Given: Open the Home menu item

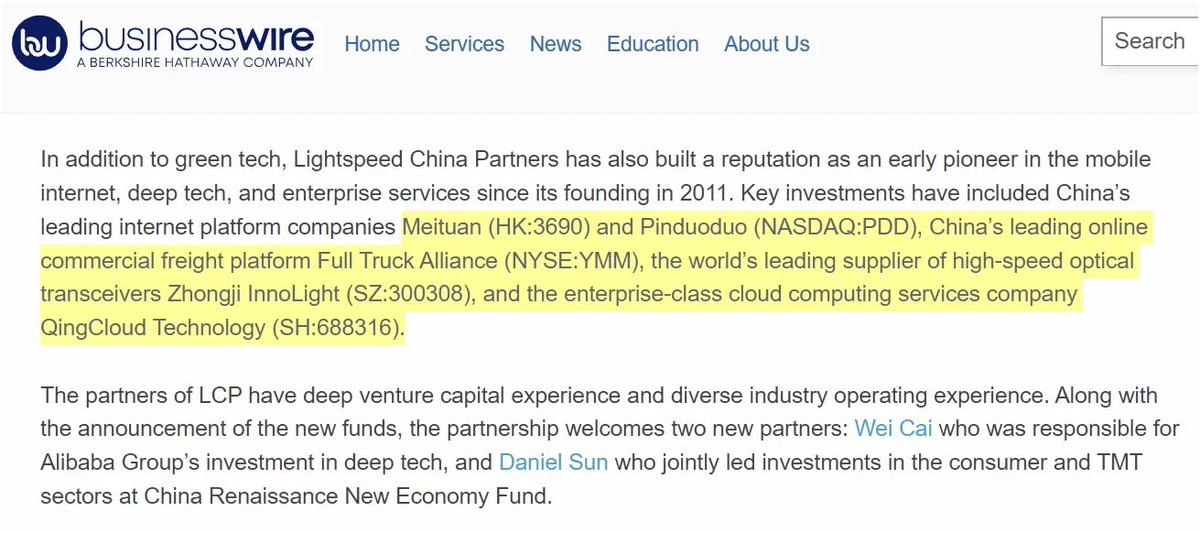Looking at the screenshot, I should coord(372,44).
